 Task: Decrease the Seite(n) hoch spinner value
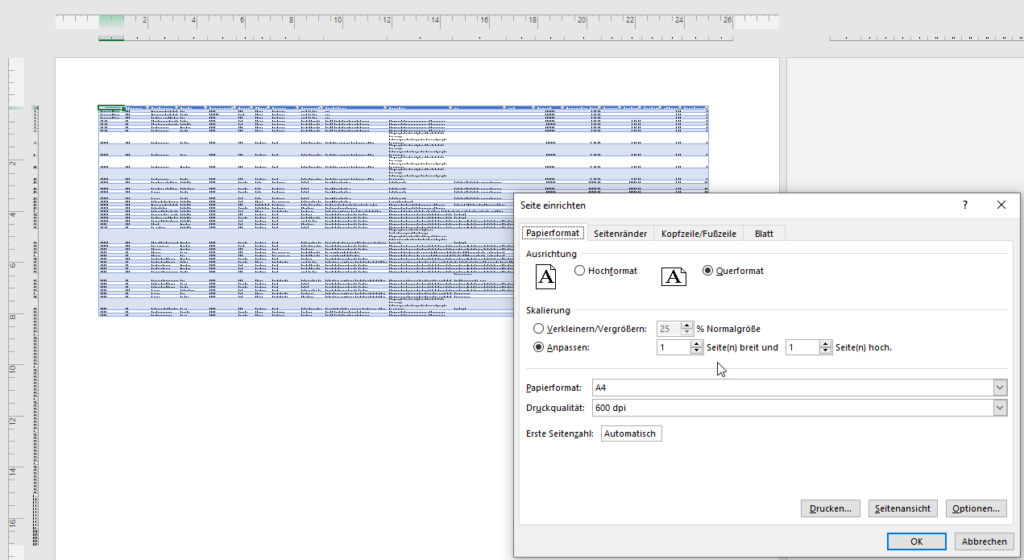[825, 352]
